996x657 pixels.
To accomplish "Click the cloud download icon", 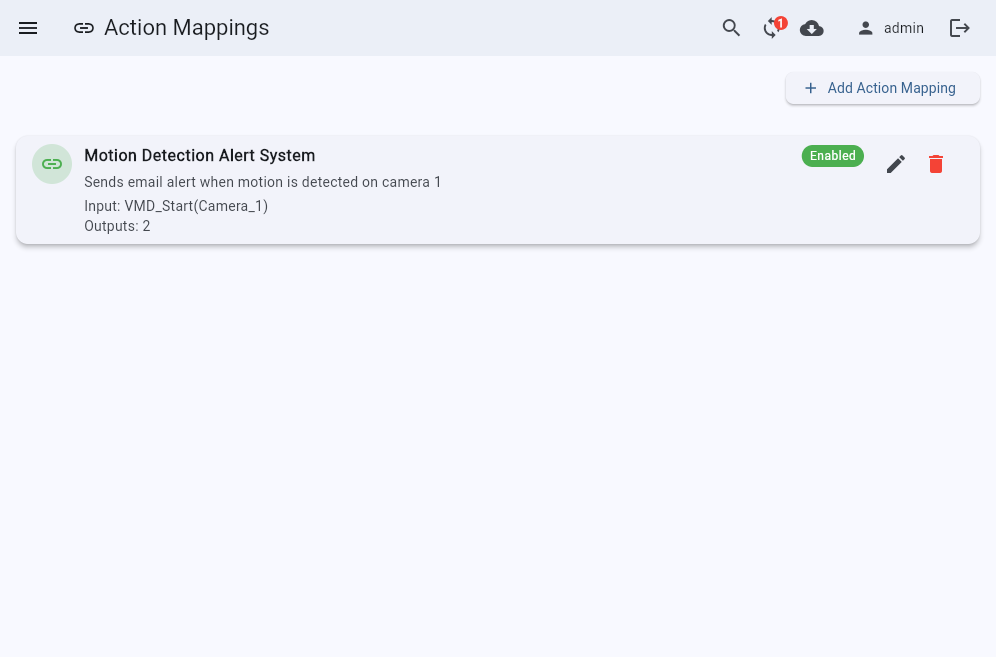I will tap(812, 28).
